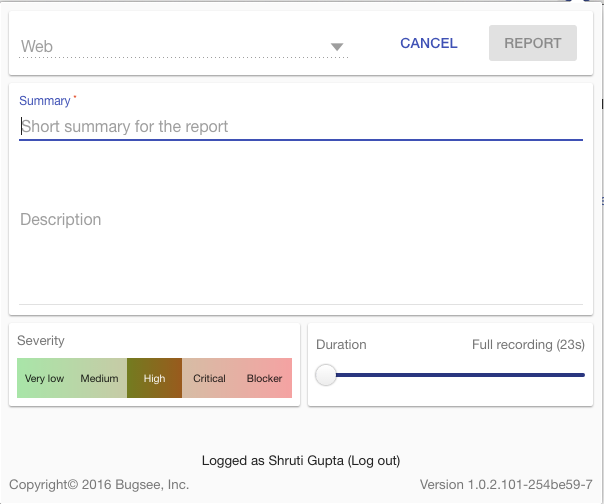Select High severity option
The width and height of the screenshot is (604, 504).
click(154, 378)
